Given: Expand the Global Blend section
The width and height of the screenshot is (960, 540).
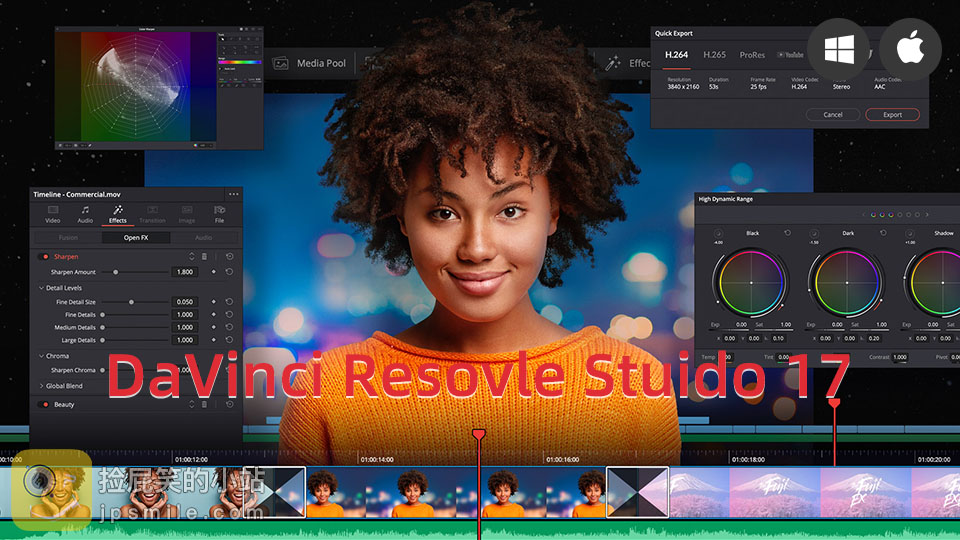Looking at the screenshot, I should pyautogui.click(x=42, y=386).
